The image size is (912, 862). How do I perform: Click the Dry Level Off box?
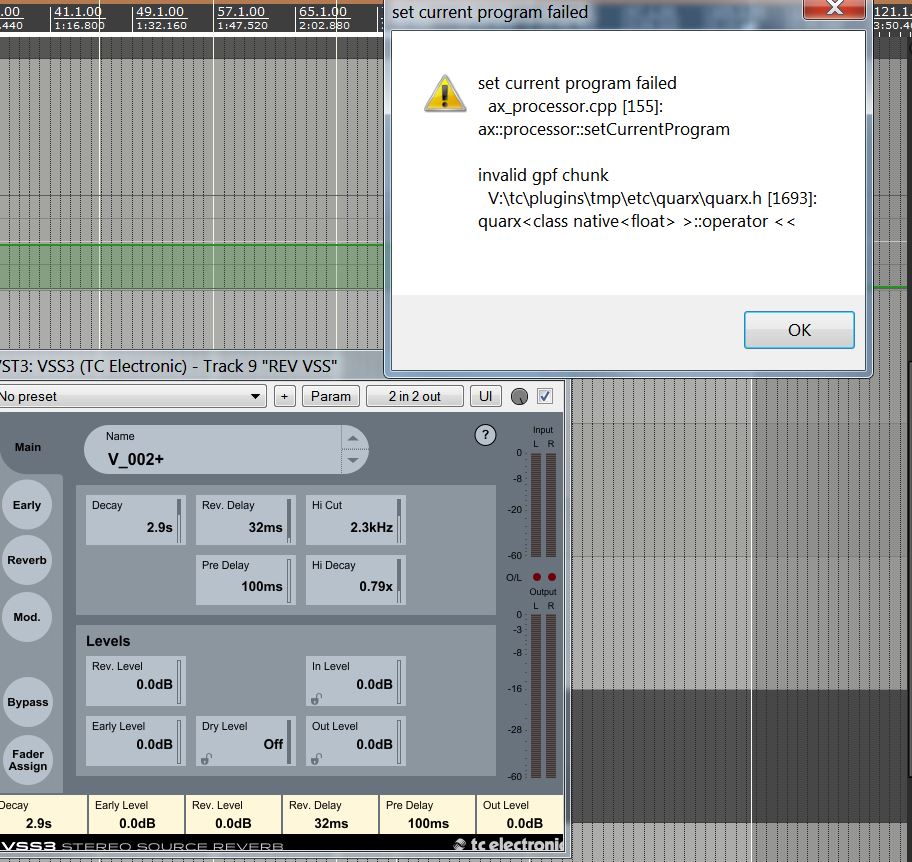tap(245, 741)
